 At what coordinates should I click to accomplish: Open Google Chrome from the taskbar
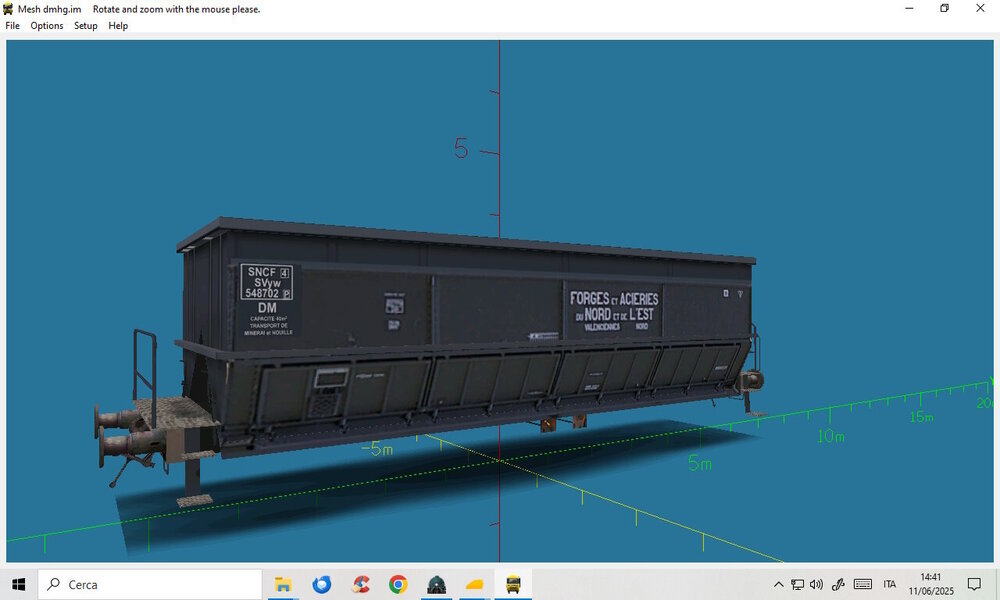399,584
